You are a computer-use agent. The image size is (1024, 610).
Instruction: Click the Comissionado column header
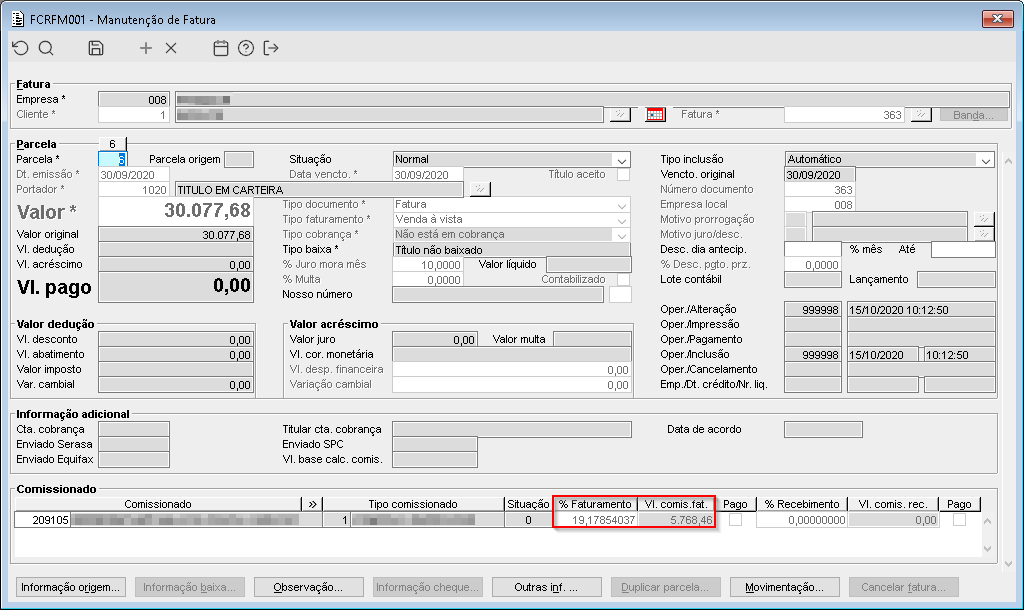[x=158, y=504]
